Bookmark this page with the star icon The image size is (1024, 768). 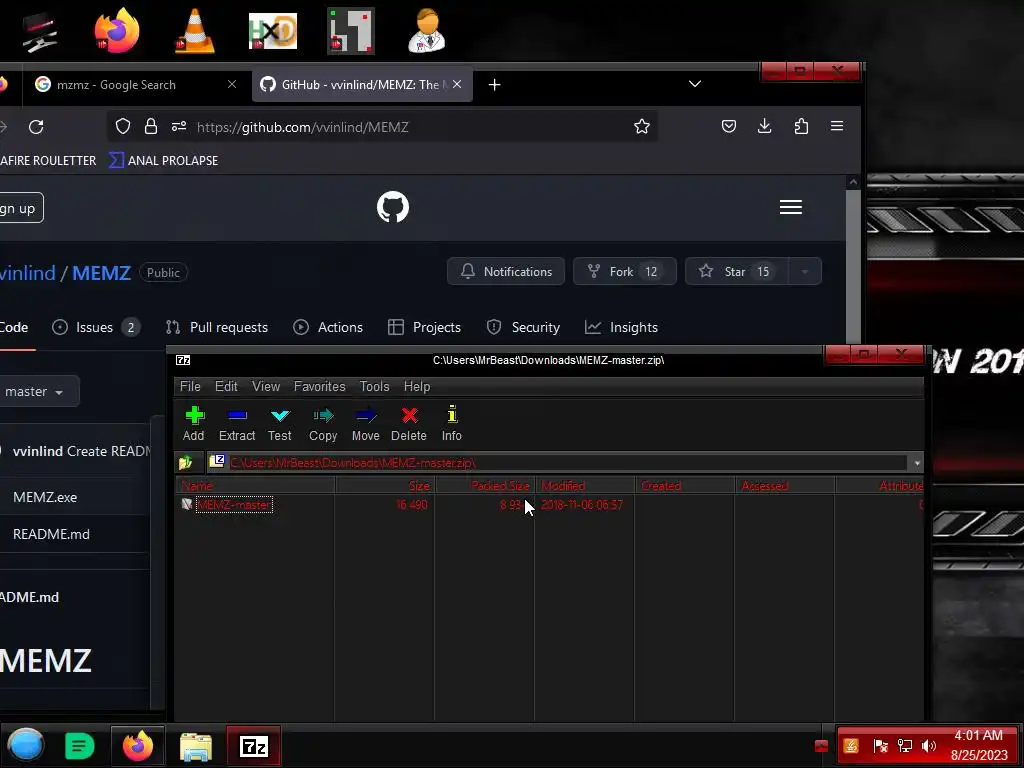tap(642, 127)
